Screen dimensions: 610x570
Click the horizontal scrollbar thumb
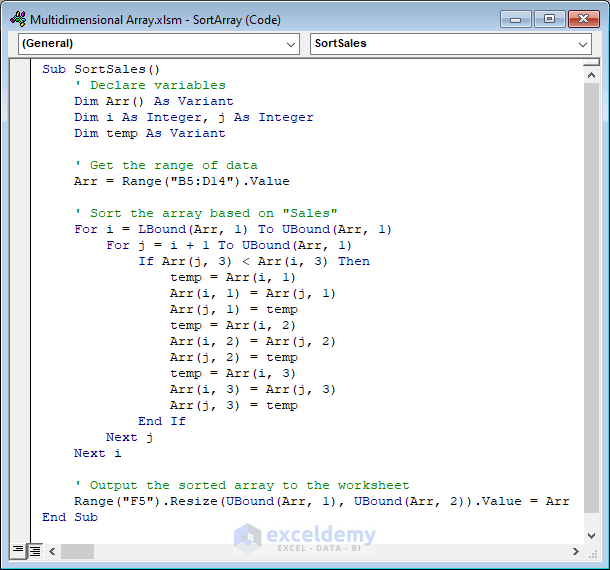[77, 551]
